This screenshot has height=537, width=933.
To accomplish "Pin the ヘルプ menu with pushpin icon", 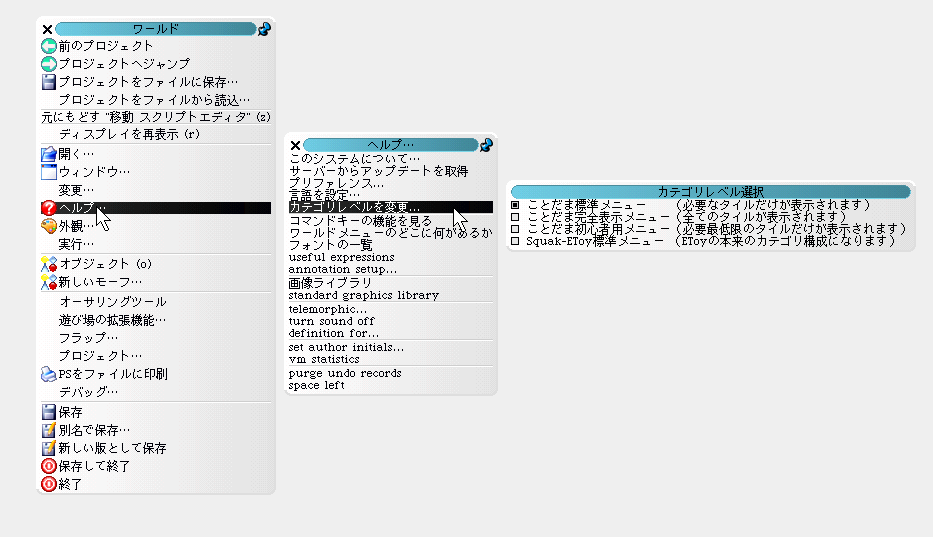I will point(487,145).
